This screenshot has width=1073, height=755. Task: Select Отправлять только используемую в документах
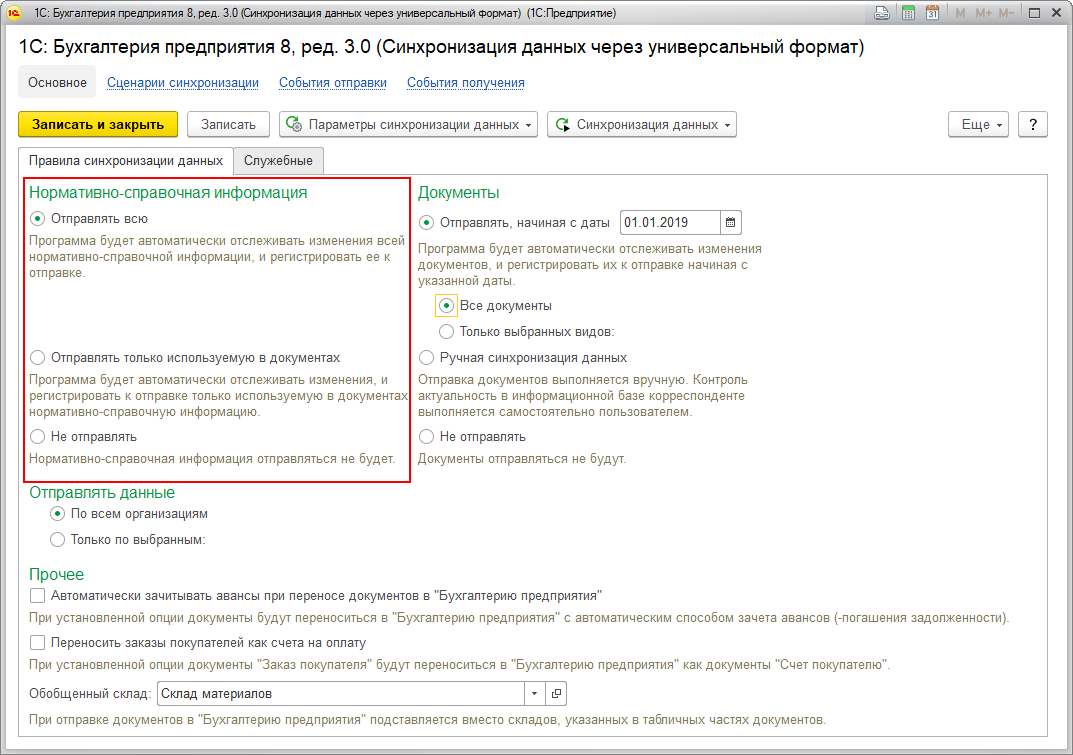[37, 357]
